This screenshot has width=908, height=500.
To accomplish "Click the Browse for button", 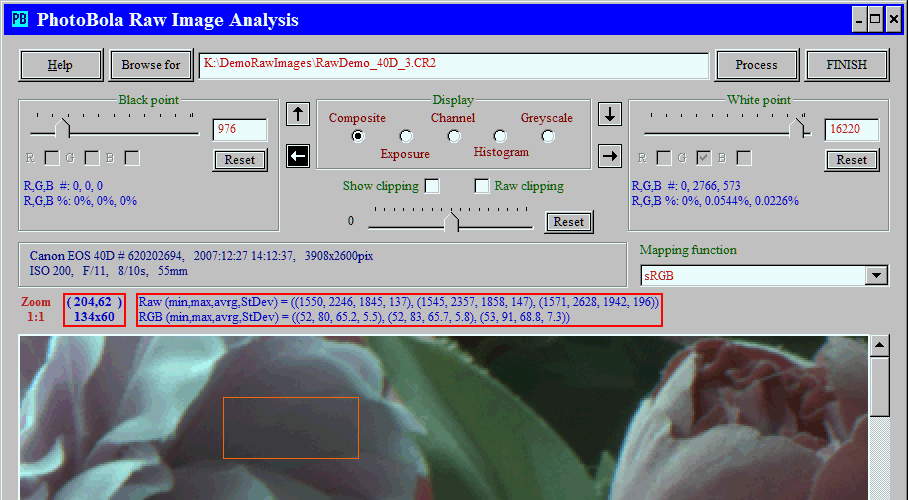I will pyautogui.click(x=151, y=65).
